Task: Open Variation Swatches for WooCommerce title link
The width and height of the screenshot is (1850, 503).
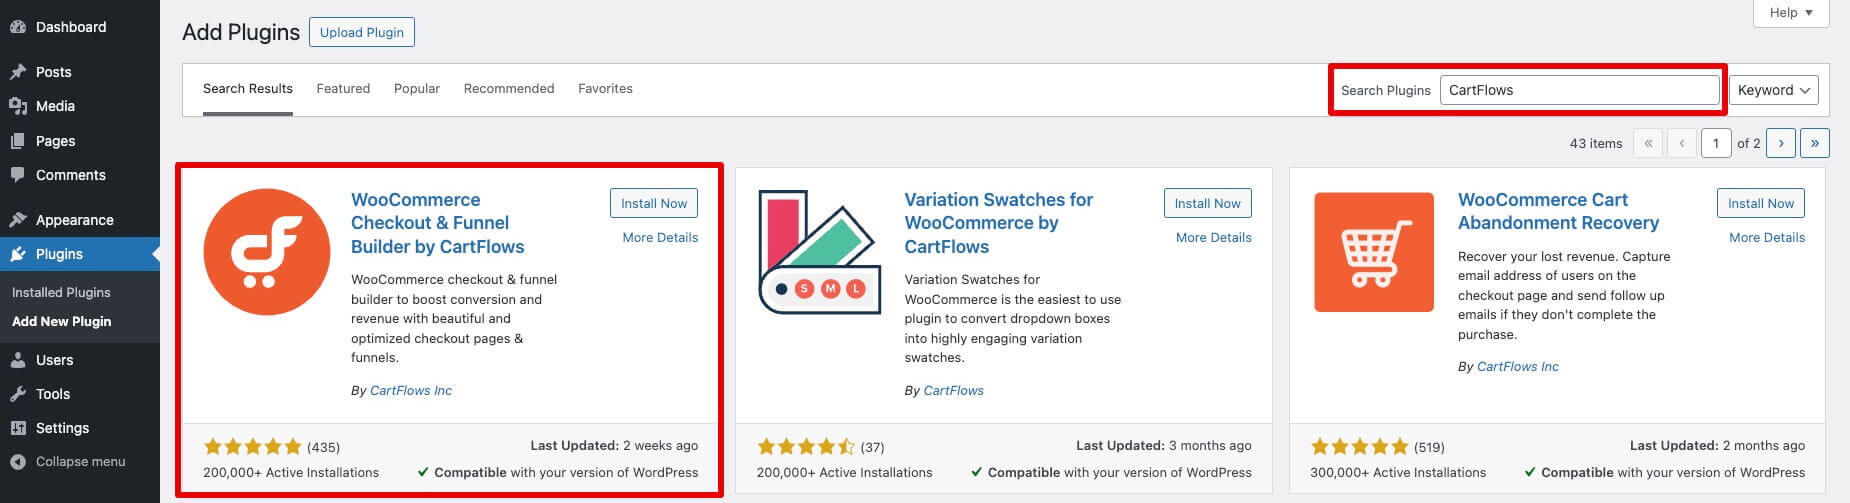Action: [999, 223]
